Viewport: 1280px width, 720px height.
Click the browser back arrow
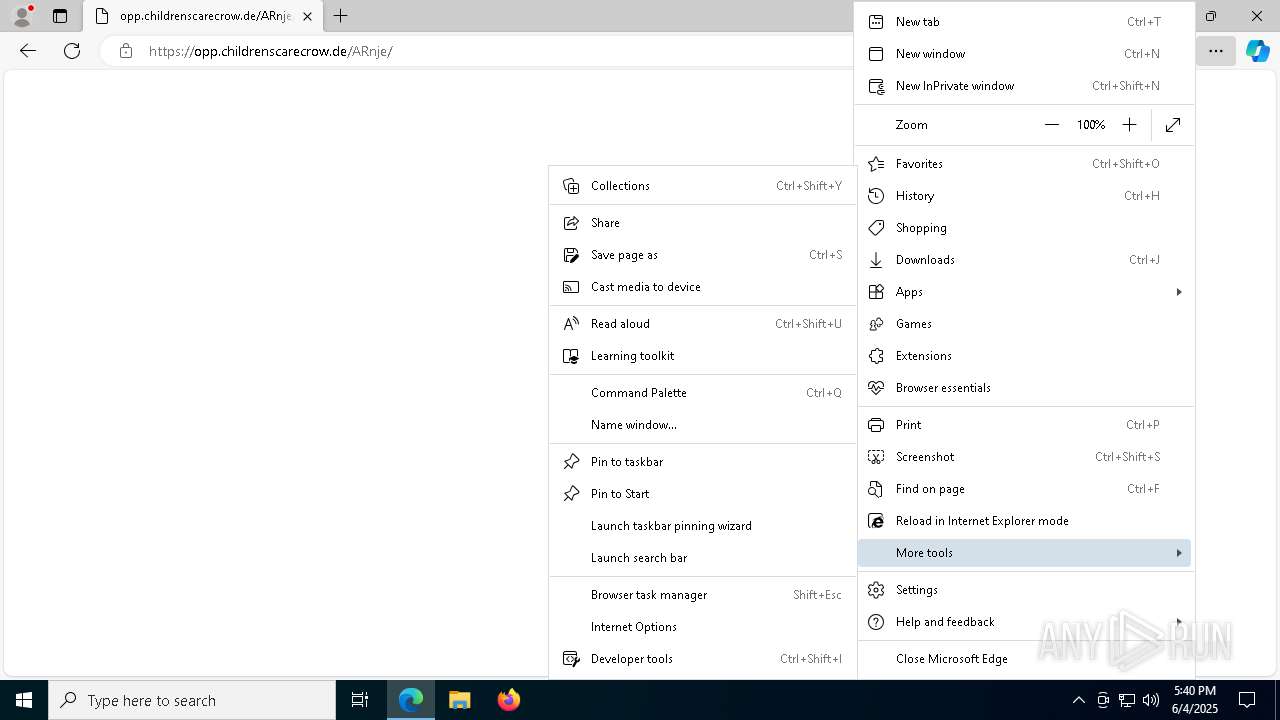click(28, 51)
